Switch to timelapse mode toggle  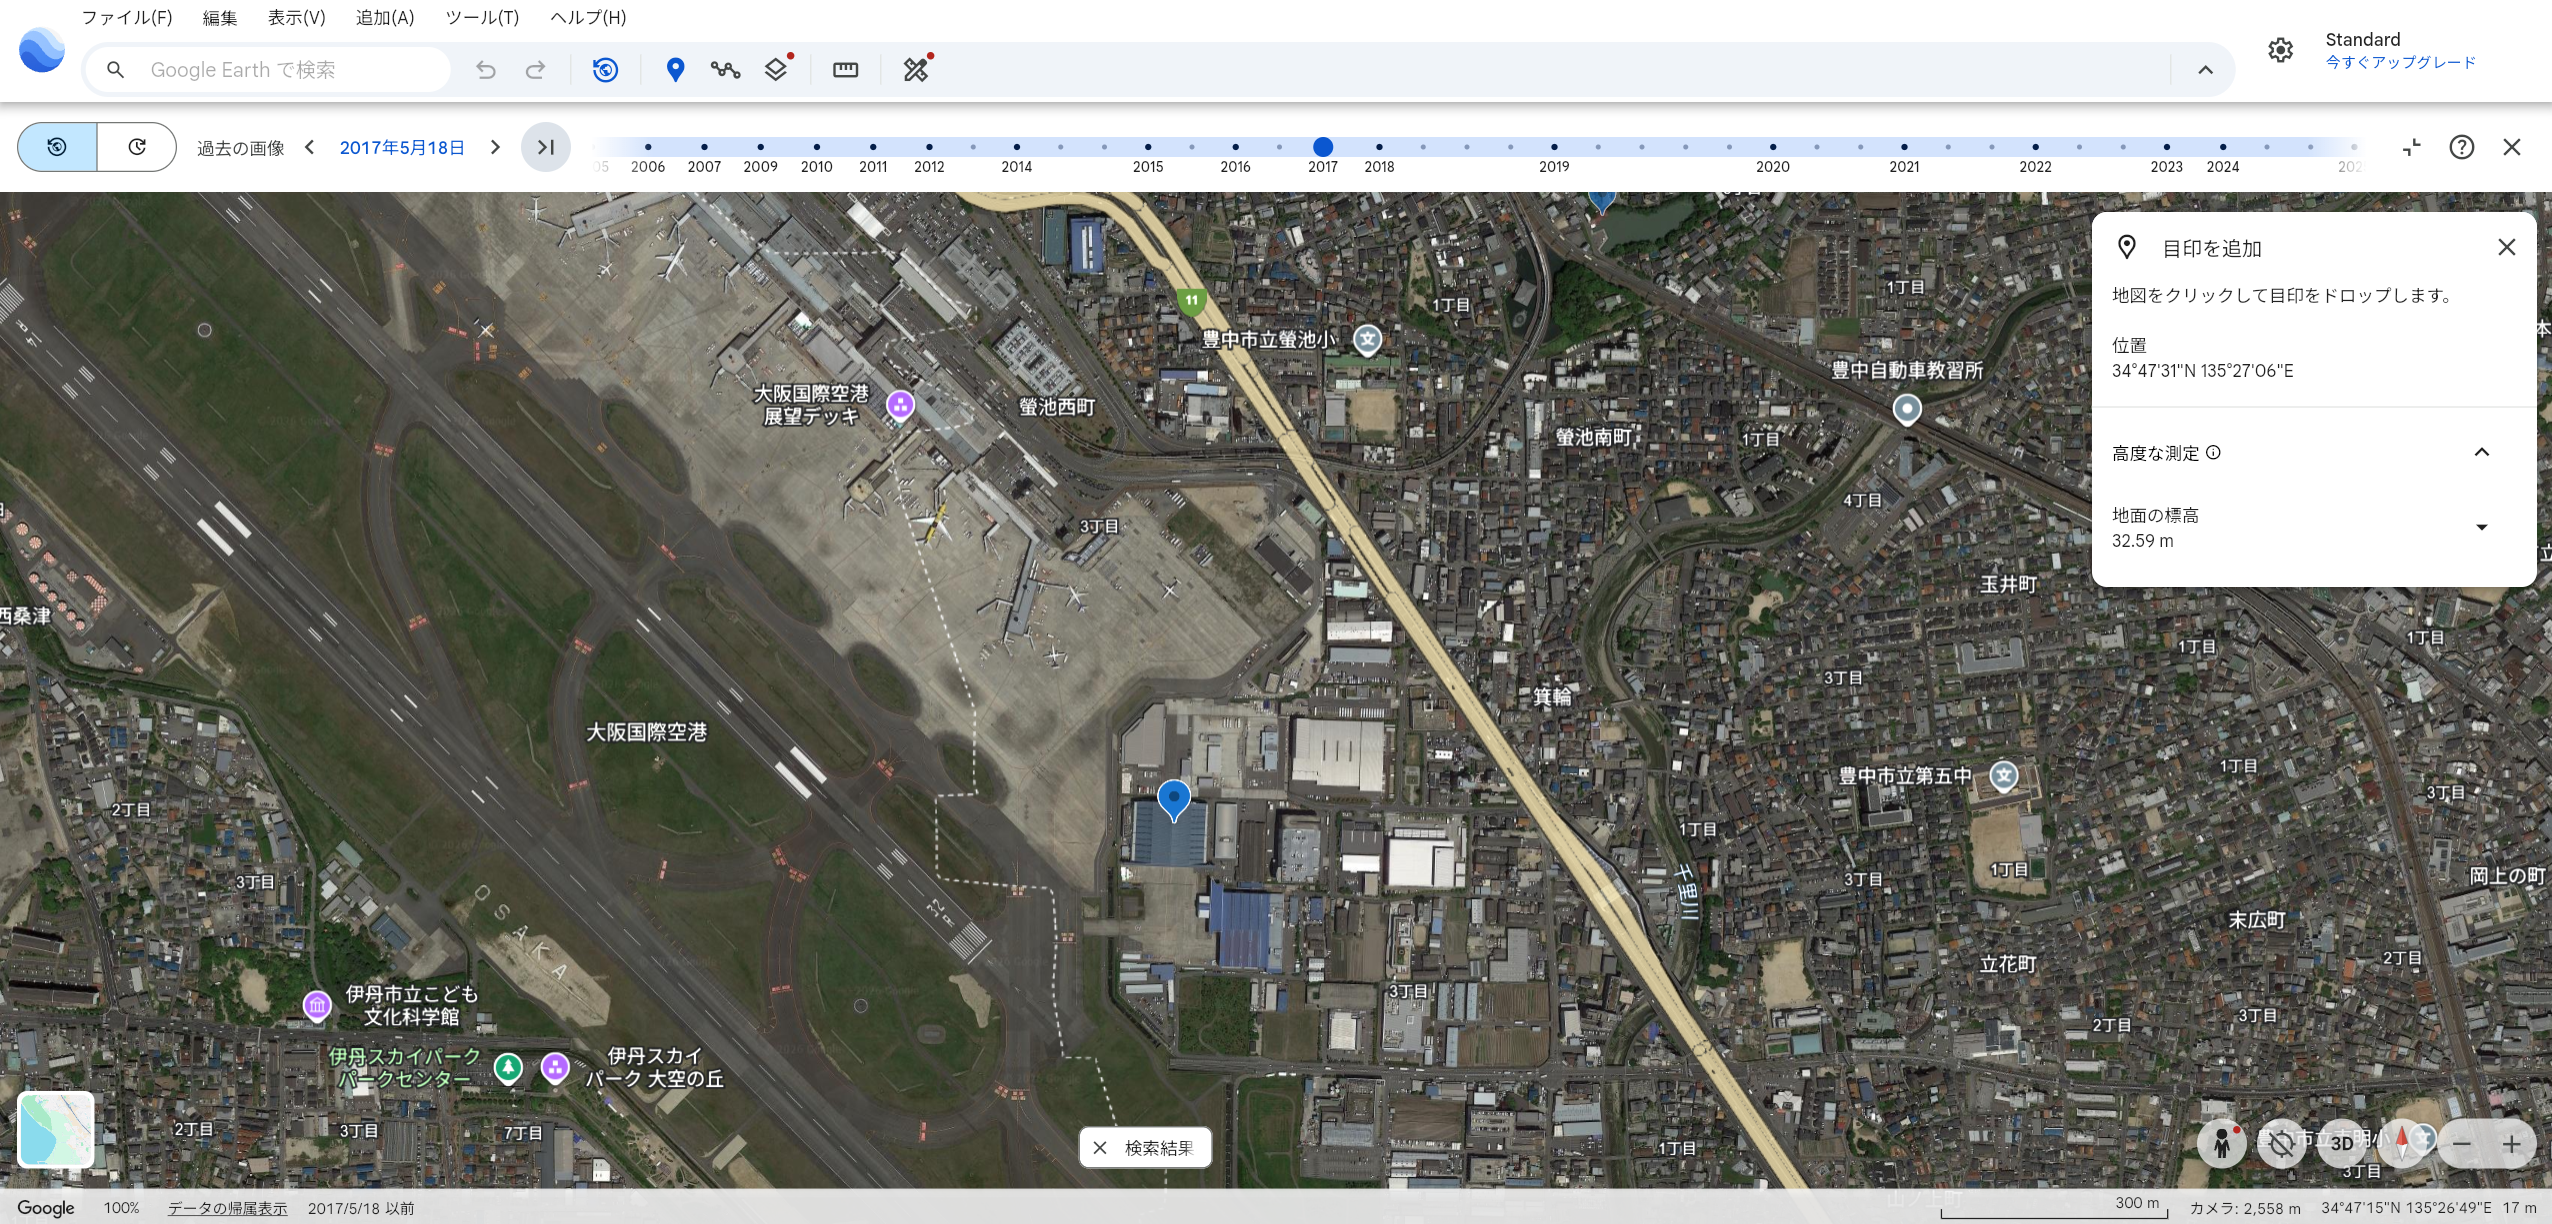[137, 147]
